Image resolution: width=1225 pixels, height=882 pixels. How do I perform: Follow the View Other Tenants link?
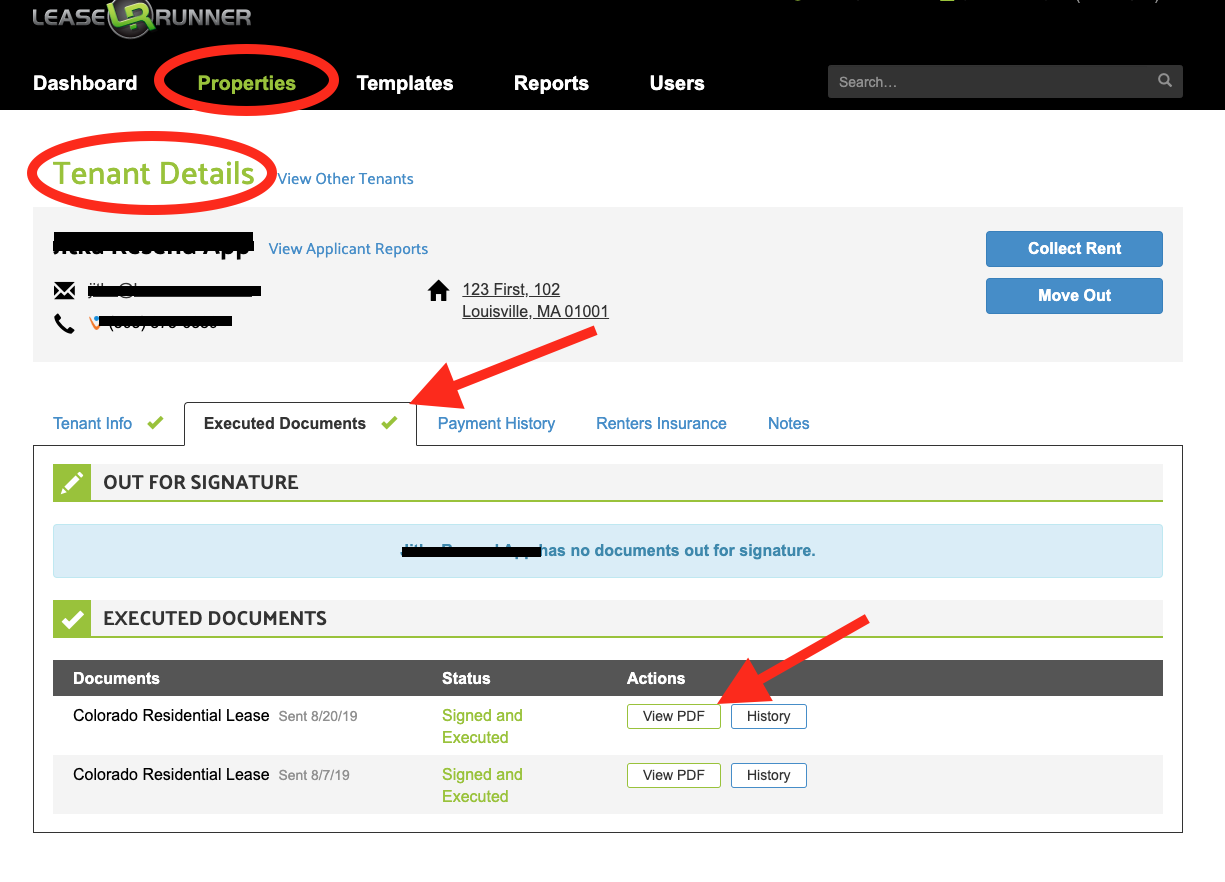pyautogui.click(x=345, y=179)
